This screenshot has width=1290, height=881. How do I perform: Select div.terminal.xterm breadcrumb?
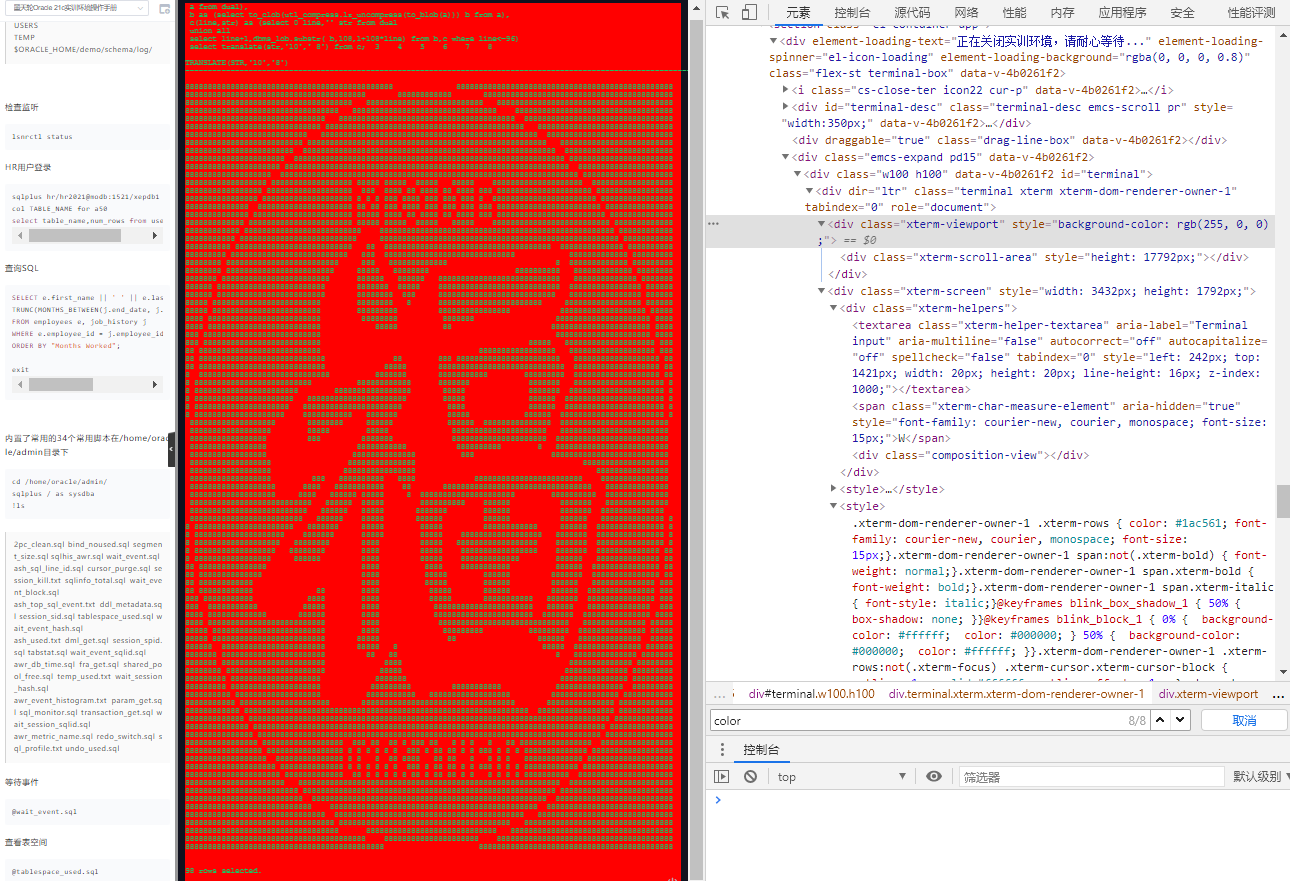coord(1016,694)
